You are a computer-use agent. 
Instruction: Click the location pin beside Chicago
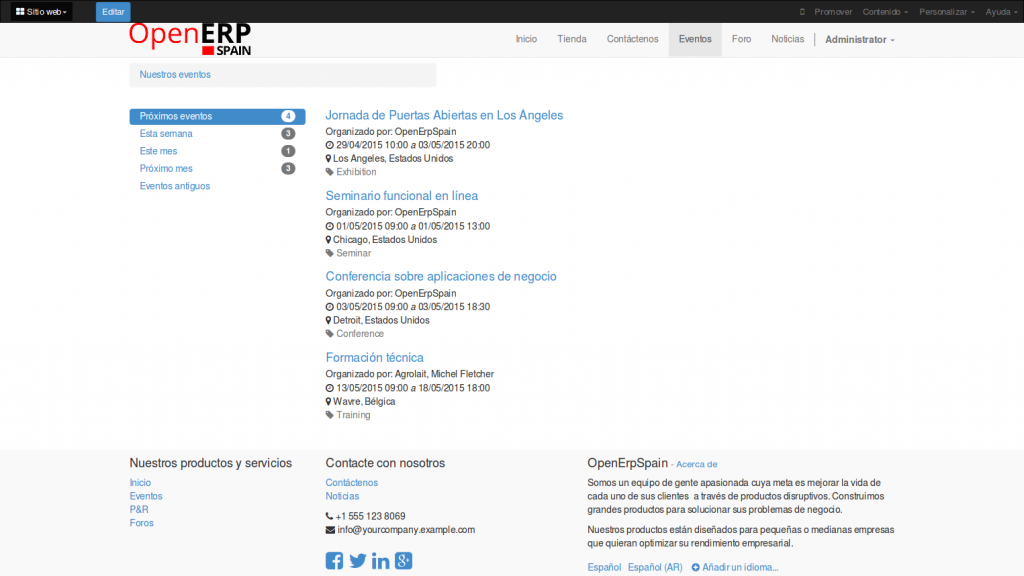click(328, 240)
